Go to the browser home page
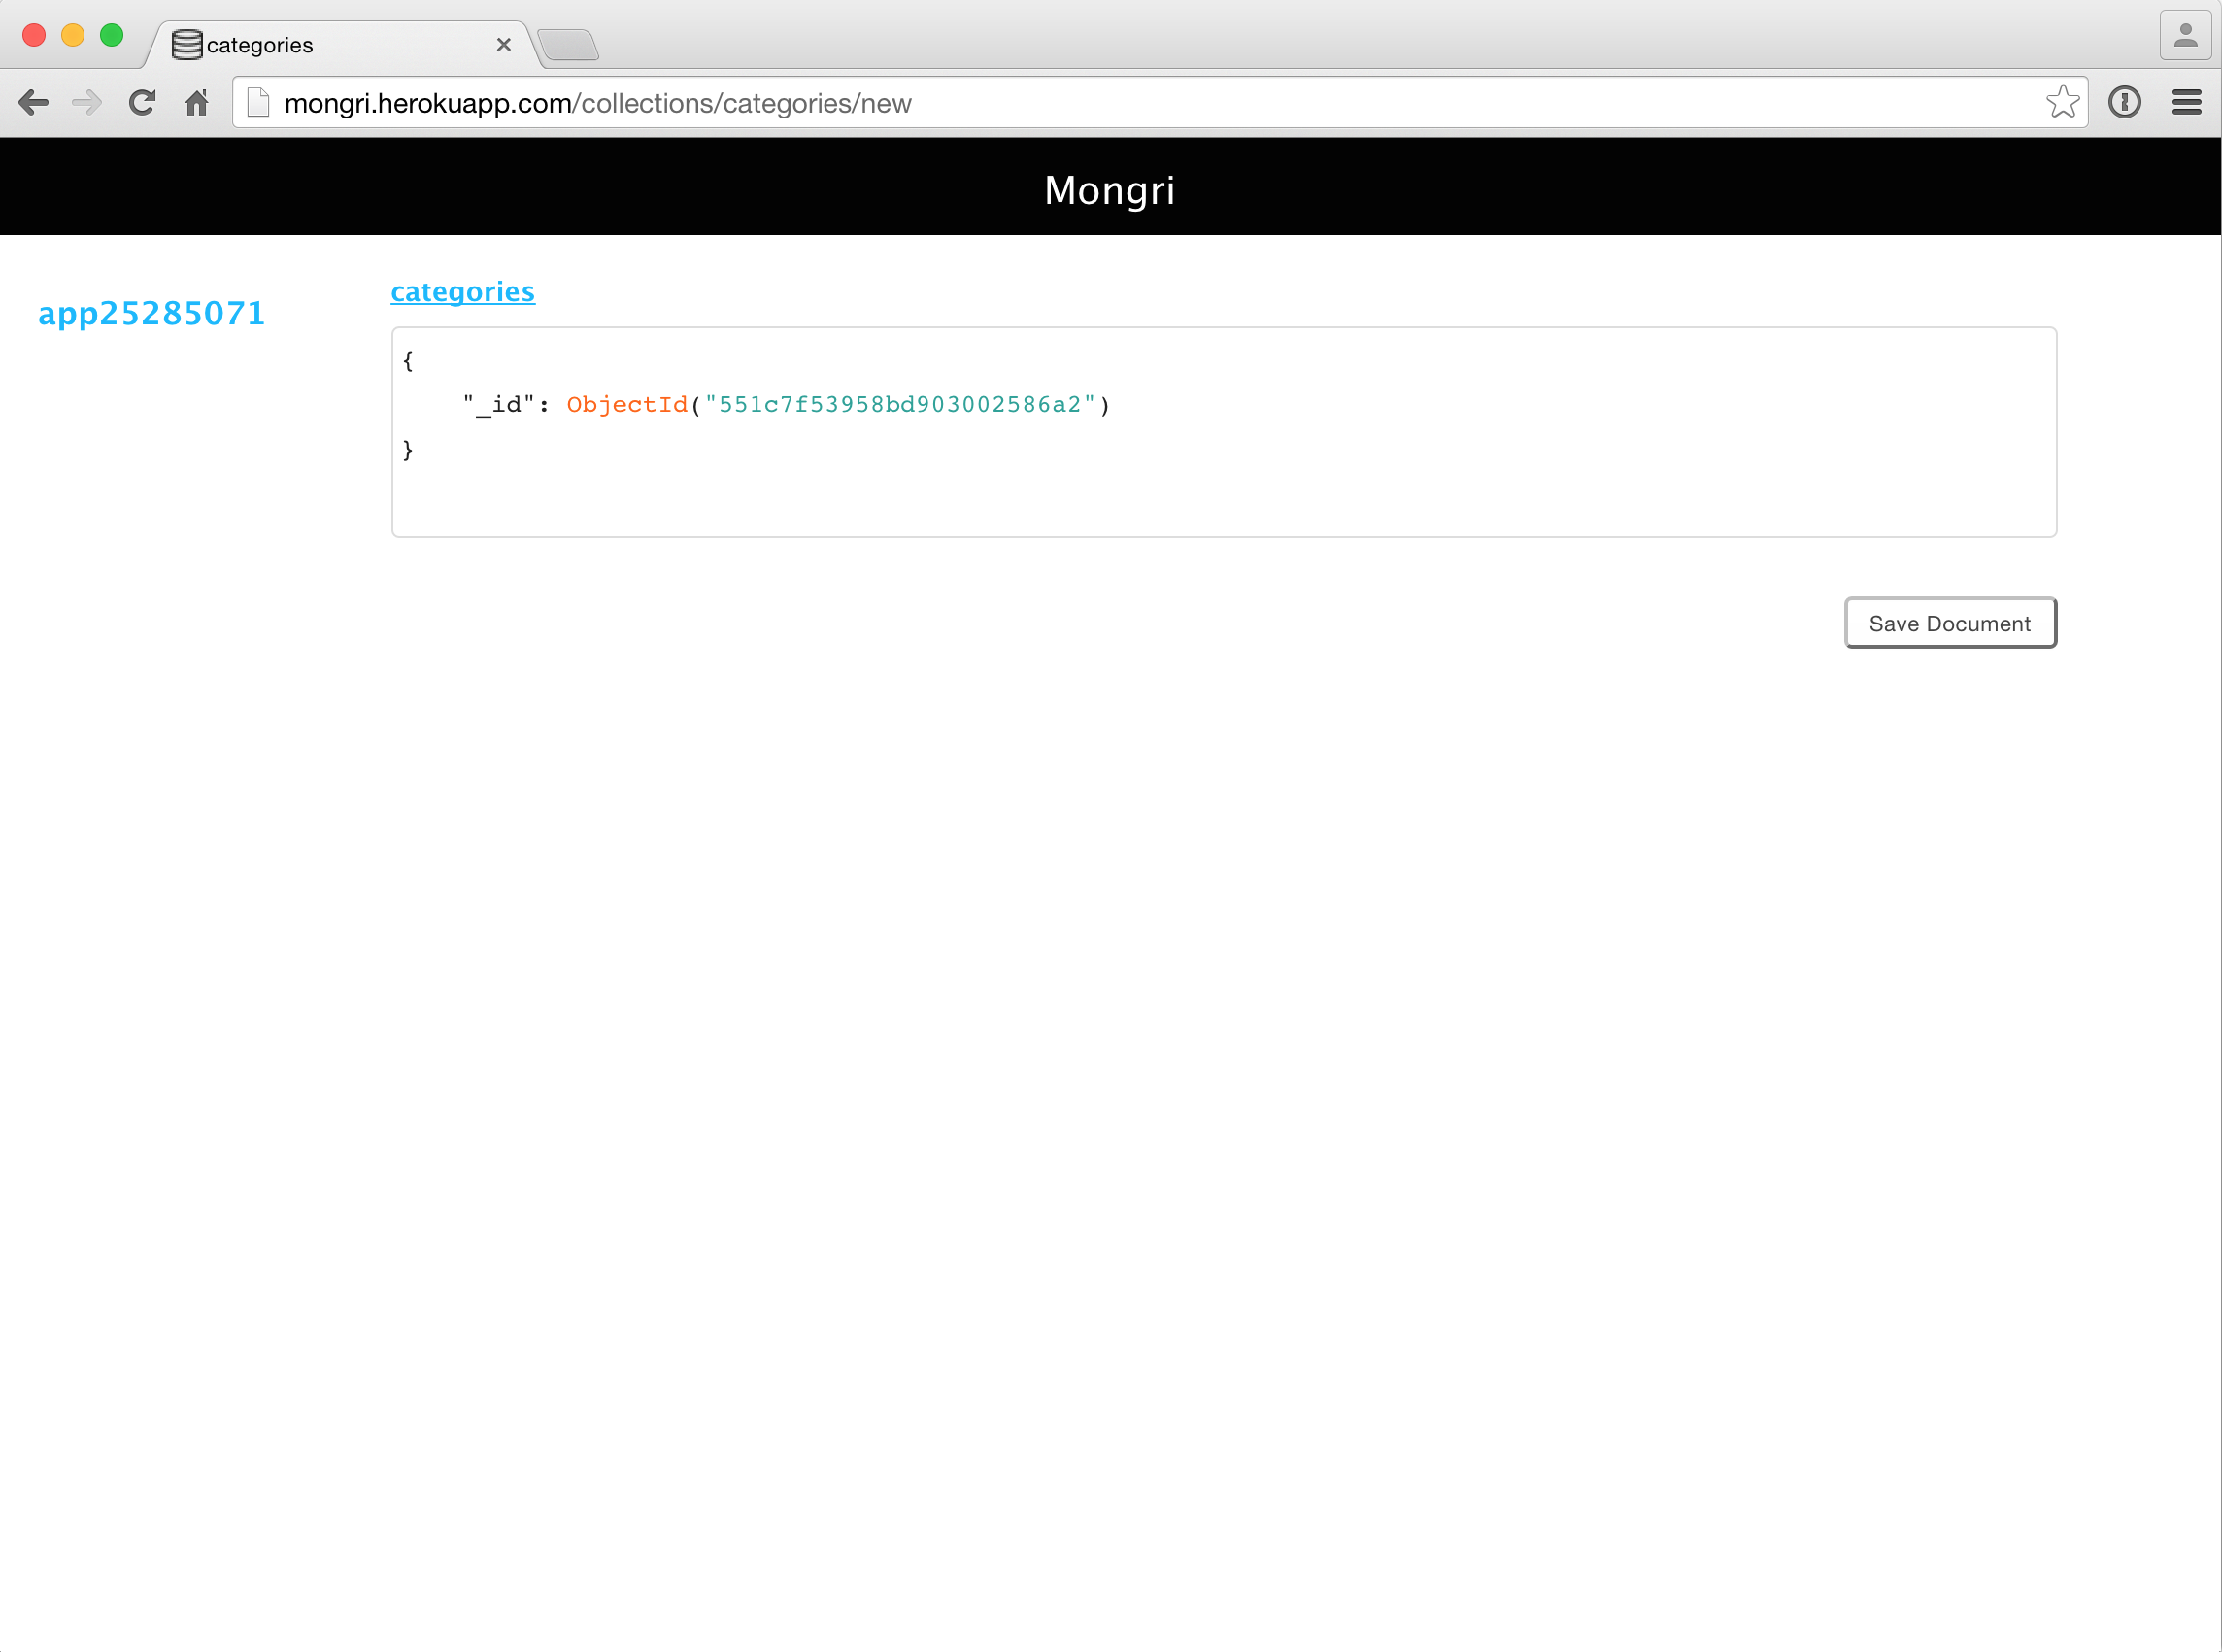The width and height of the screenshot is (2222, 1652). [x=197, y=103]
